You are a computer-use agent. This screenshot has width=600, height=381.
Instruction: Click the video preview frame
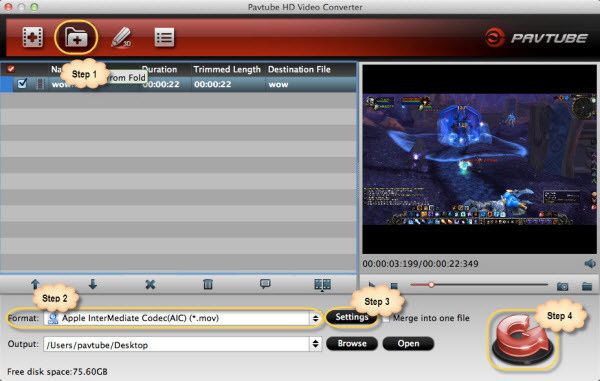(479, 159)
